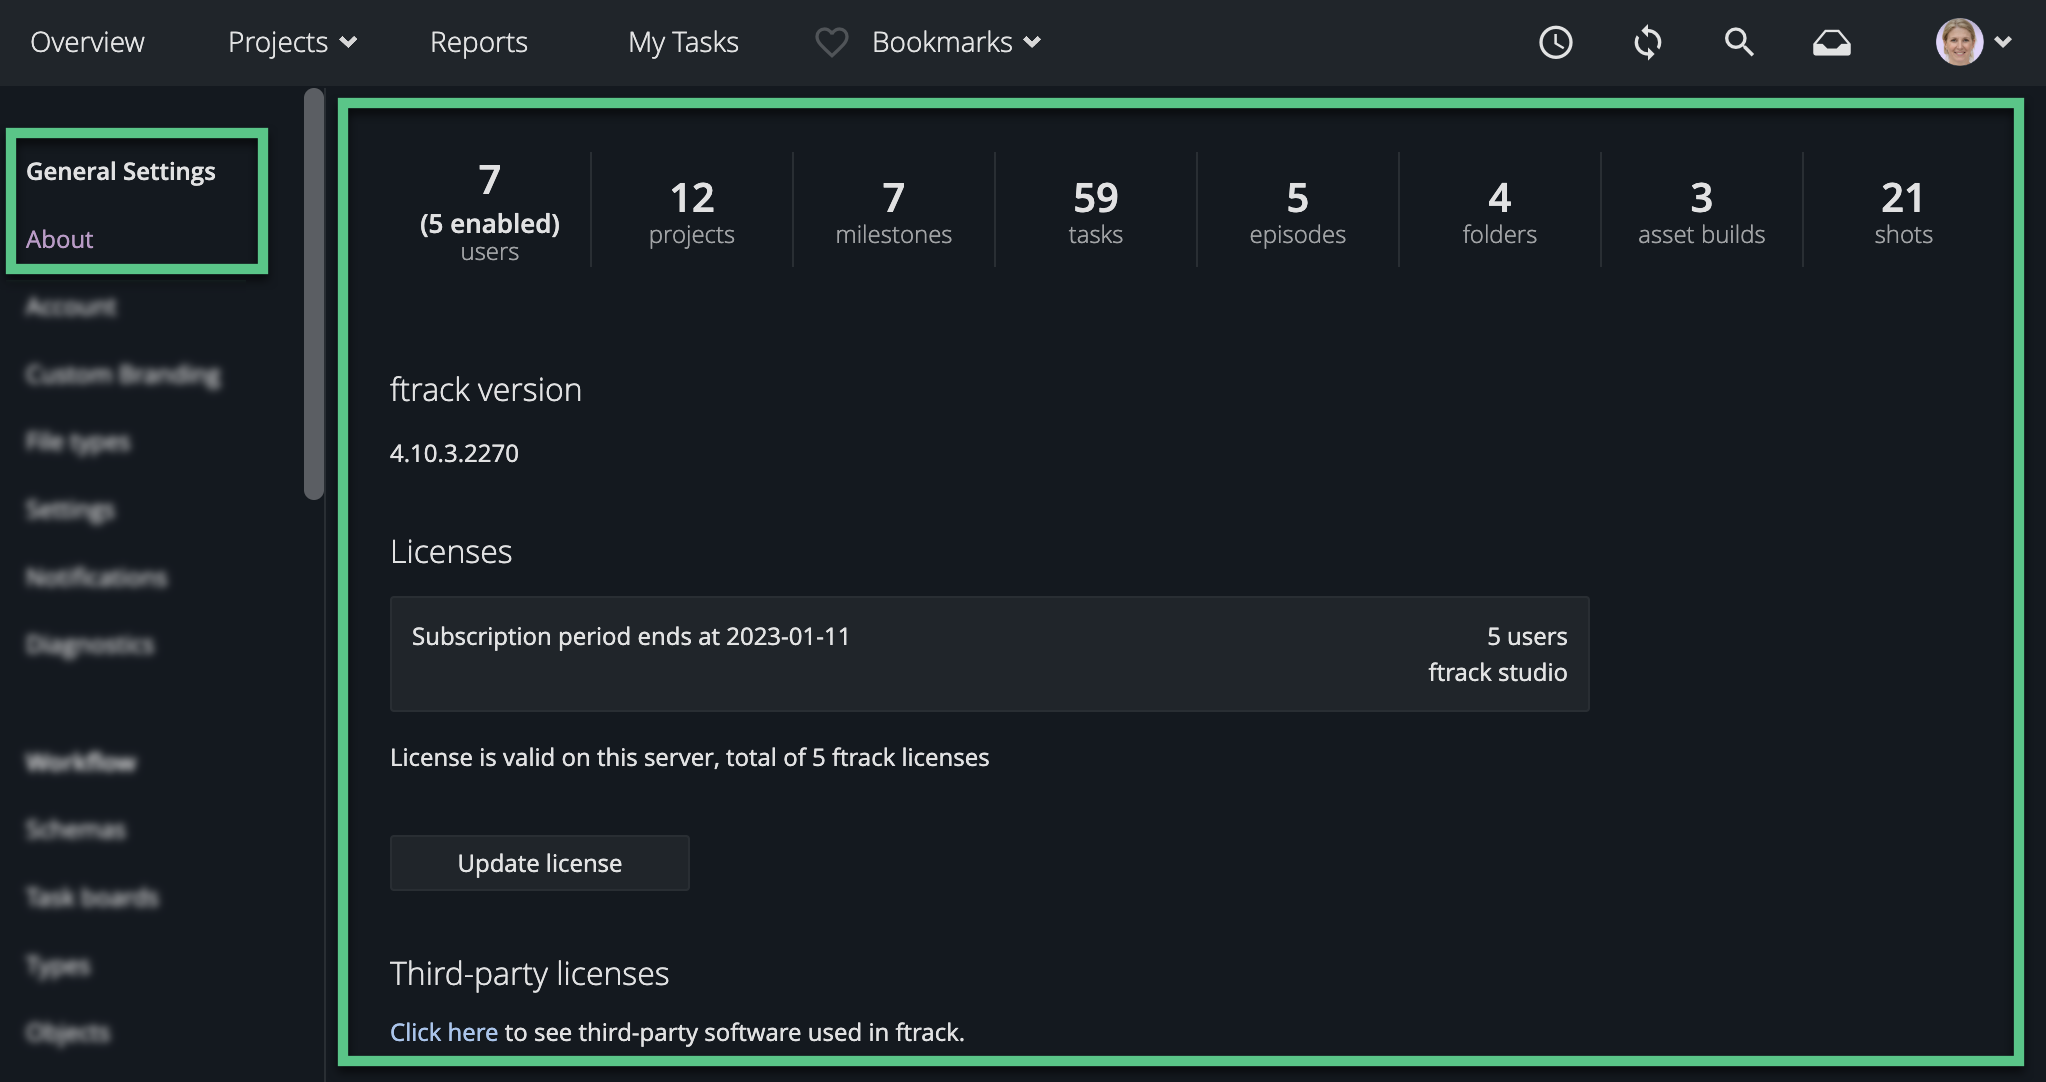Screen dimensions: 2046x1082
Task: Click the sync refresh arrows icon
Action: click(x=1647, y=42)
